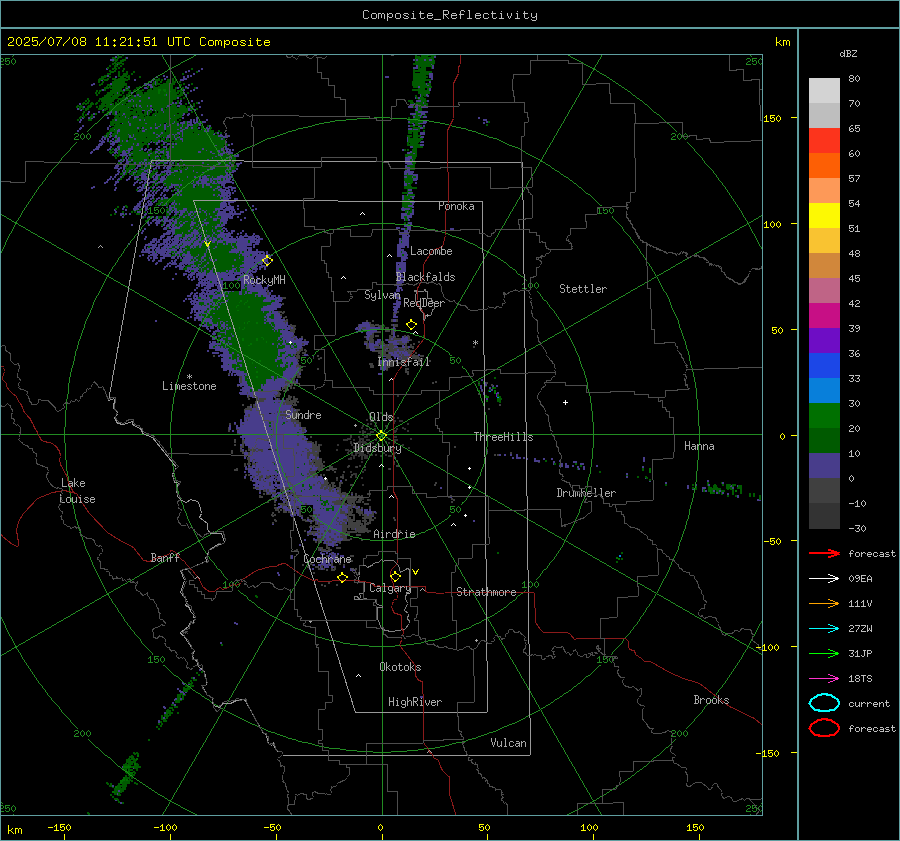Click the Strathmore city label

[486, 592]
